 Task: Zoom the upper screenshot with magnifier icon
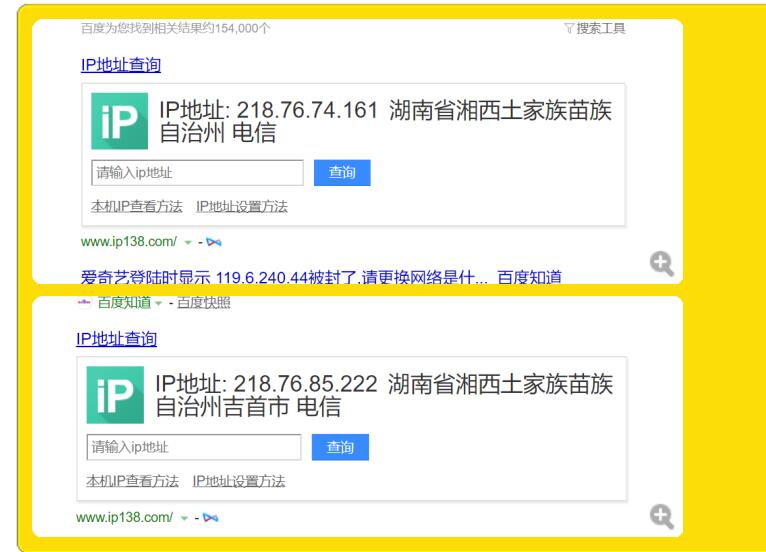pos(662,264)
